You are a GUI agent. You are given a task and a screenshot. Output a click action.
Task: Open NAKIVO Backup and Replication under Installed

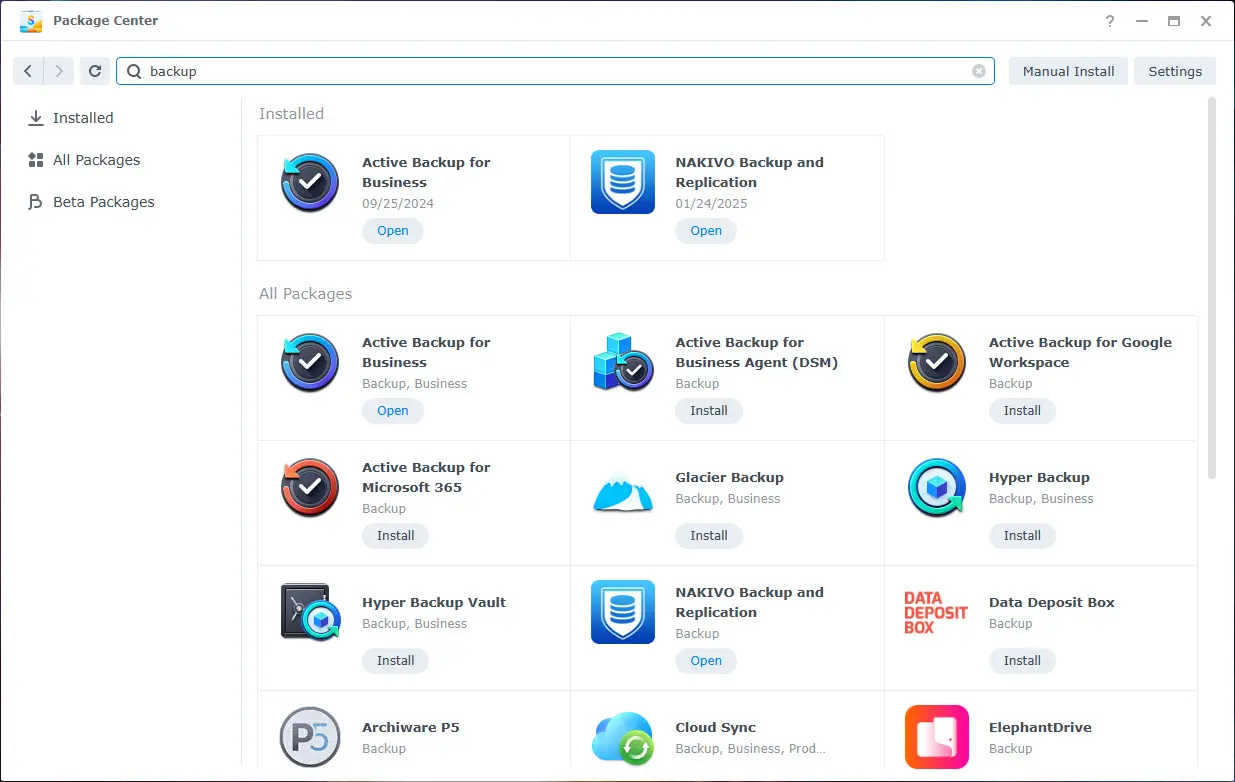pos(706,231)
